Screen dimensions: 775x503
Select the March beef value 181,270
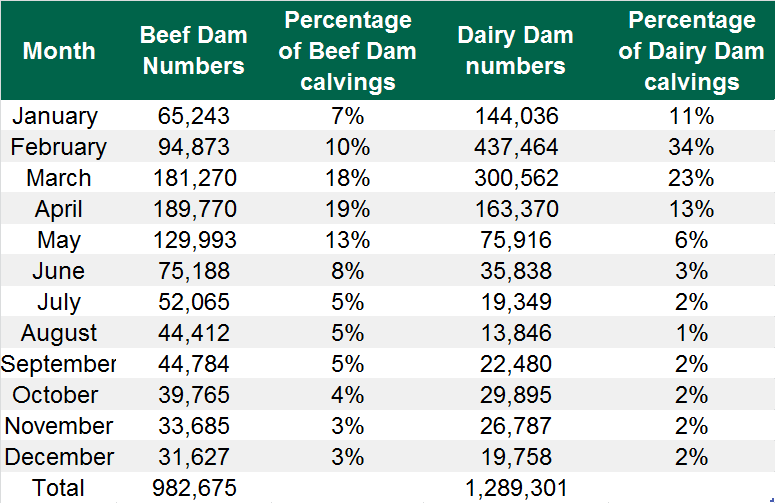pyautogui.click(x=193, y=178)
